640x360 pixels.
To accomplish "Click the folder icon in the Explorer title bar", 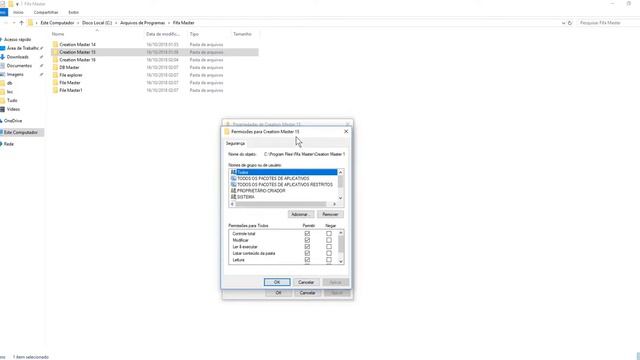I will 11,4.
